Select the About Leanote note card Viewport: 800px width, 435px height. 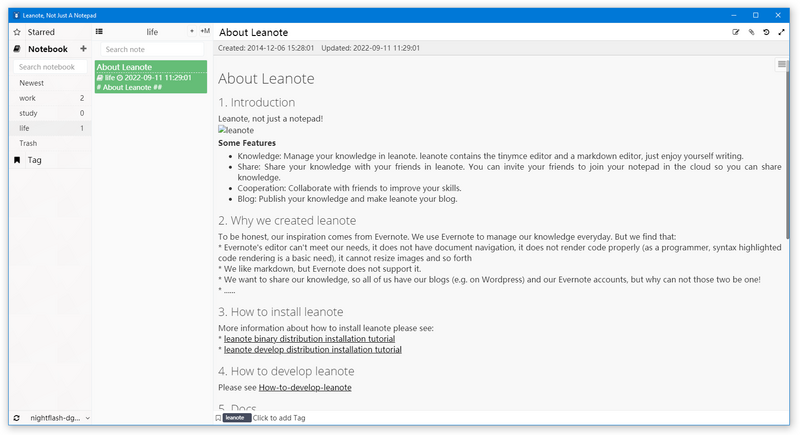pos(151,76)
